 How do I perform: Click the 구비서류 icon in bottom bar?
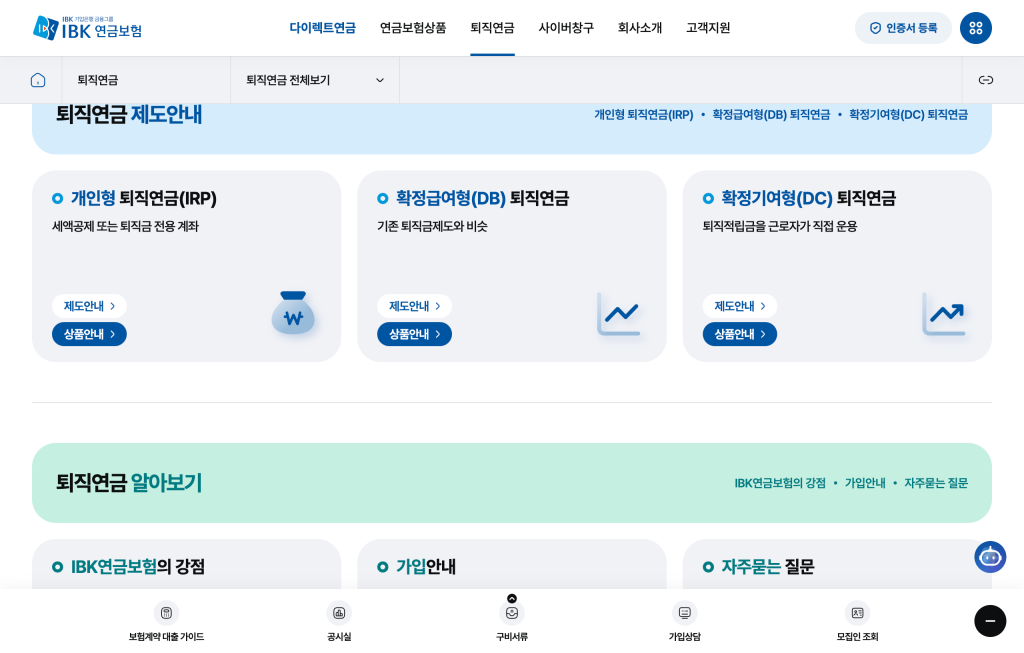click(512, 614)
